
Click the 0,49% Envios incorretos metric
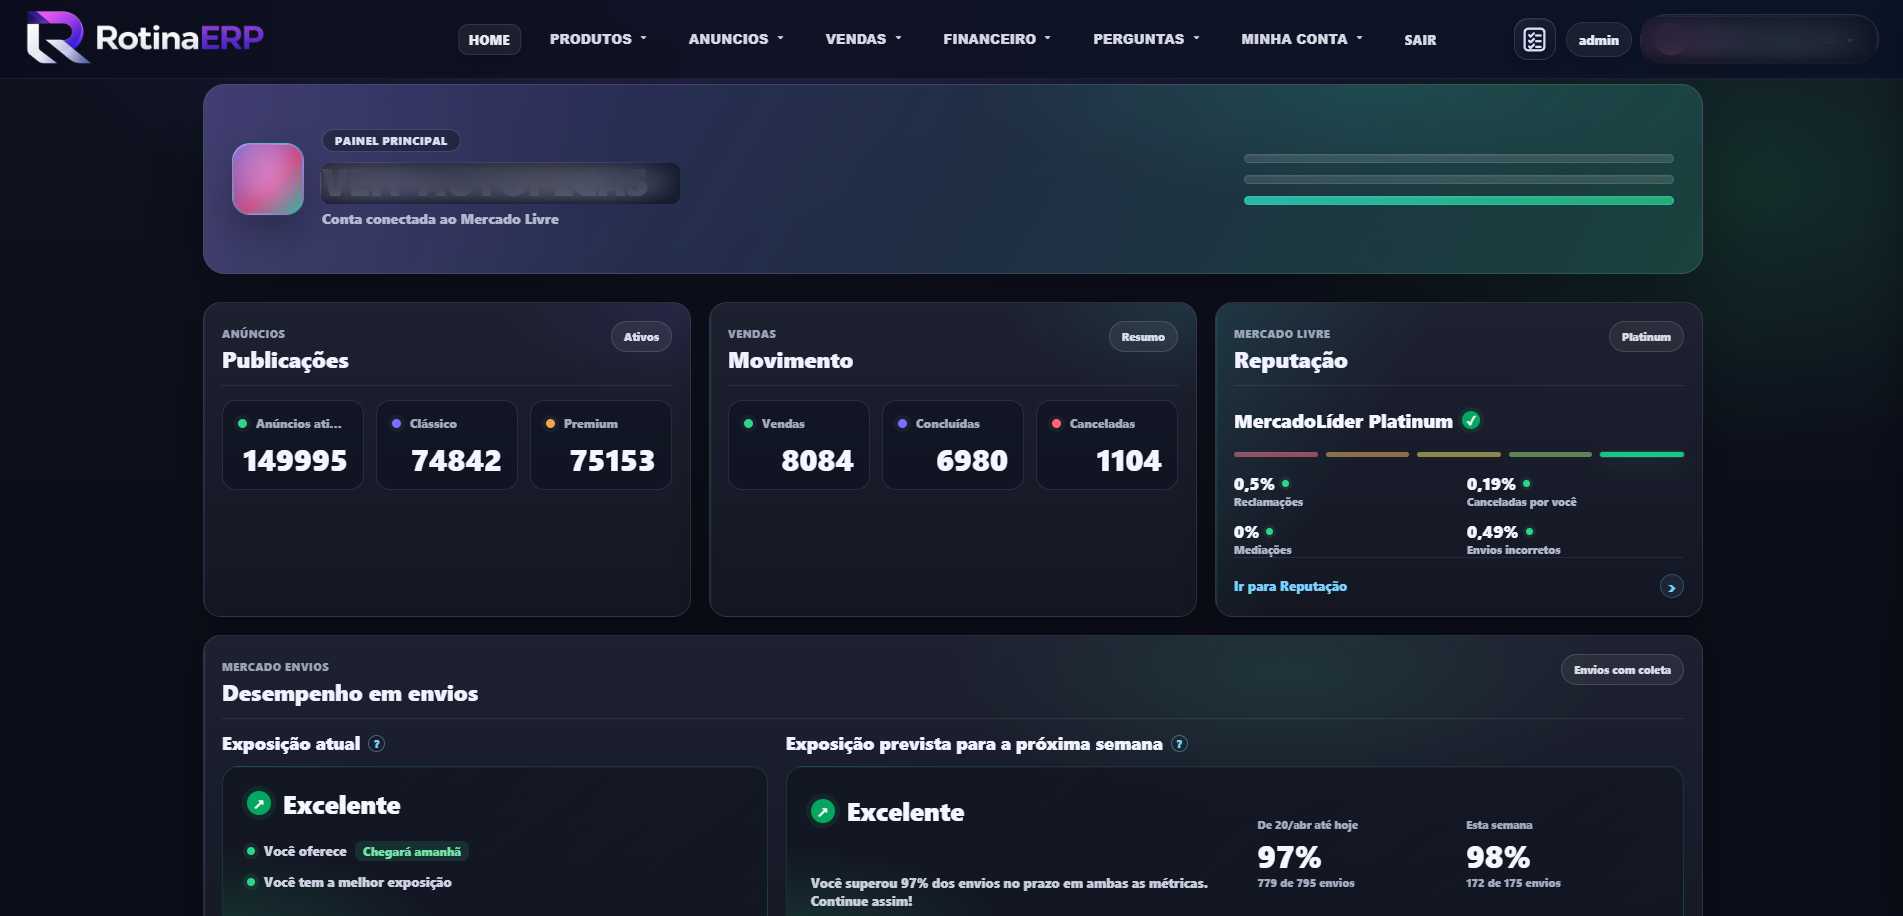point(1513,539)
